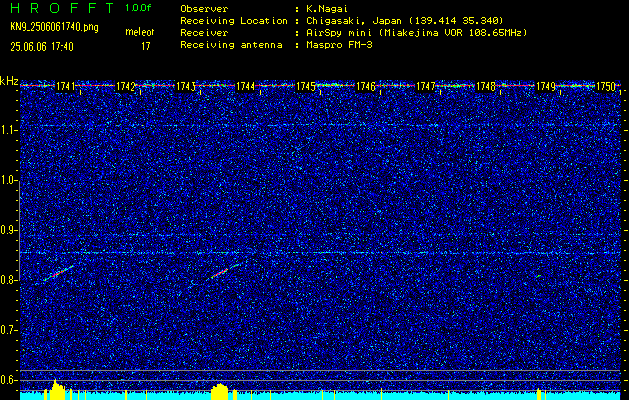Click the yellow power spike below 1749
Image resolution: width=629 pixels, height=400 pixels.
pos(539,394)
